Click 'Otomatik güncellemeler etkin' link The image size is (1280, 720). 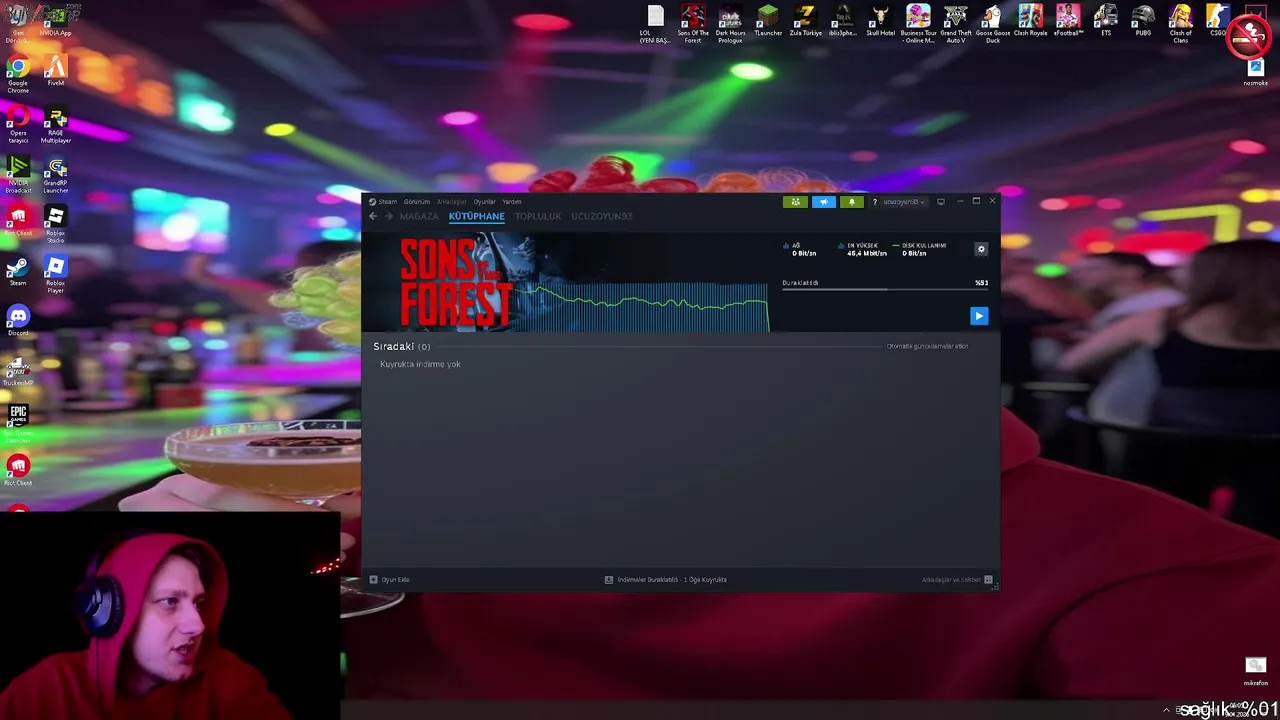coord(927,346)
